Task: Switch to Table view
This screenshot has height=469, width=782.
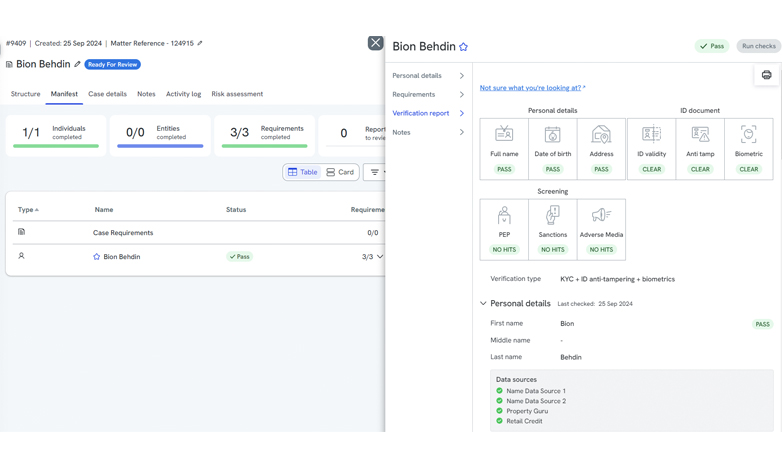Action: point(302,172)
